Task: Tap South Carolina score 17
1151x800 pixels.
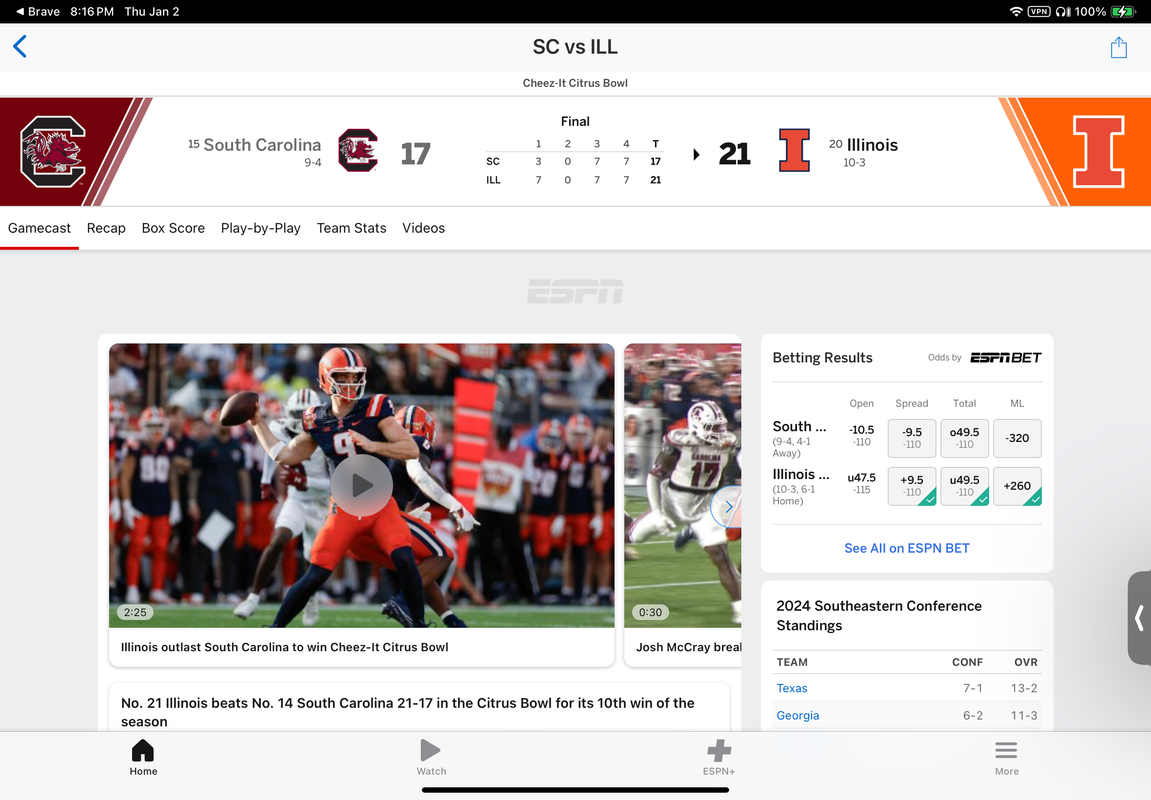Action: [415, 153]
